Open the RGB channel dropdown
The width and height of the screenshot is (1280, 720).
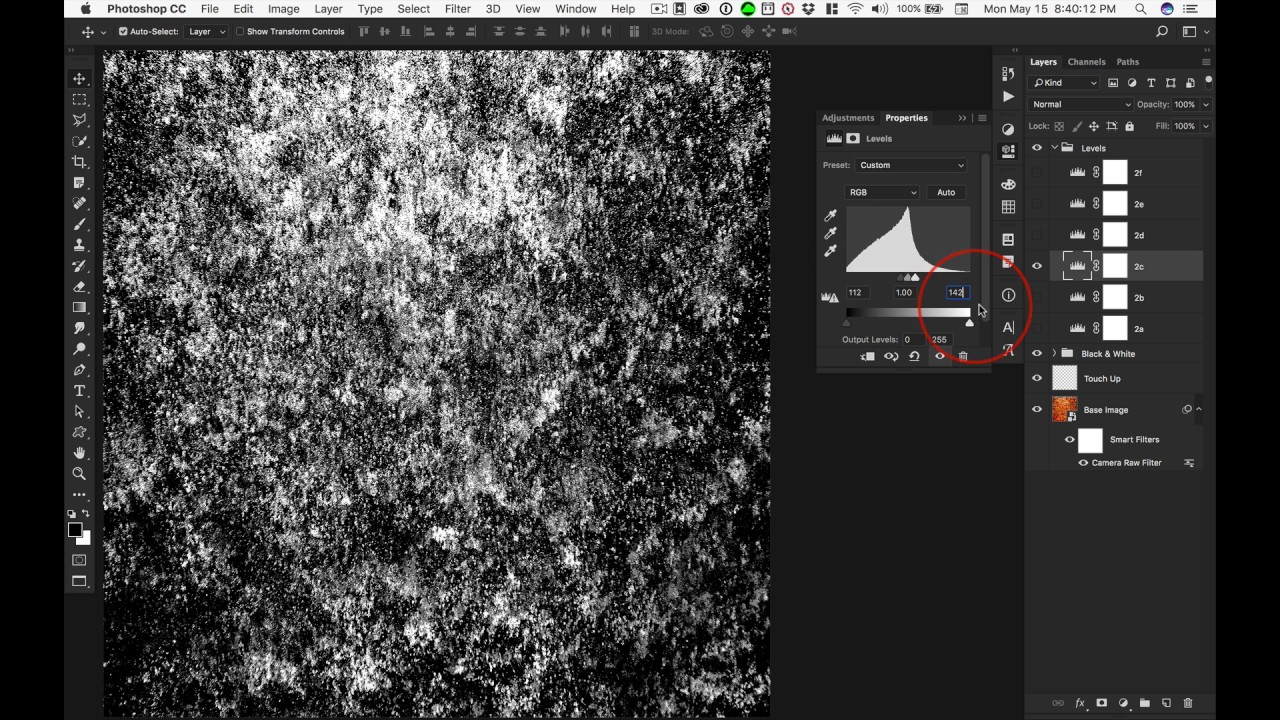coord(883,192)
